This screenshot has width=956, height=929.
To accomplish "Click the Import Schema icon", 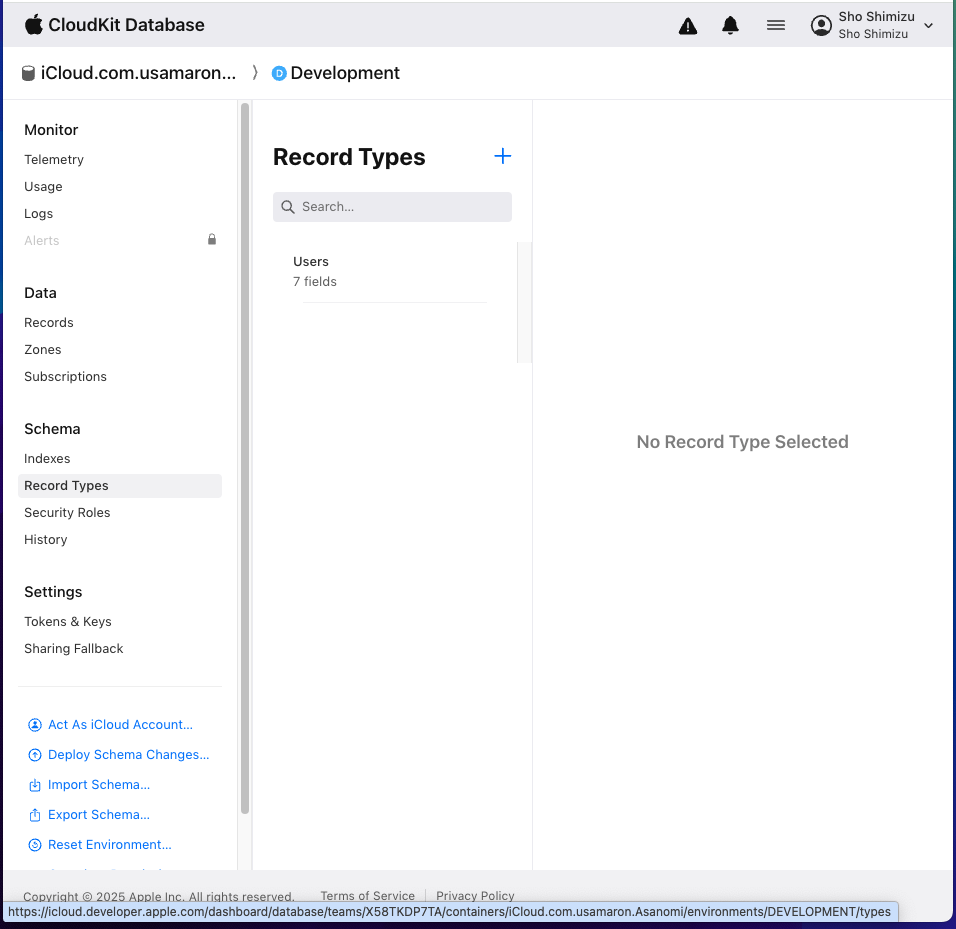I will (35, 785).
